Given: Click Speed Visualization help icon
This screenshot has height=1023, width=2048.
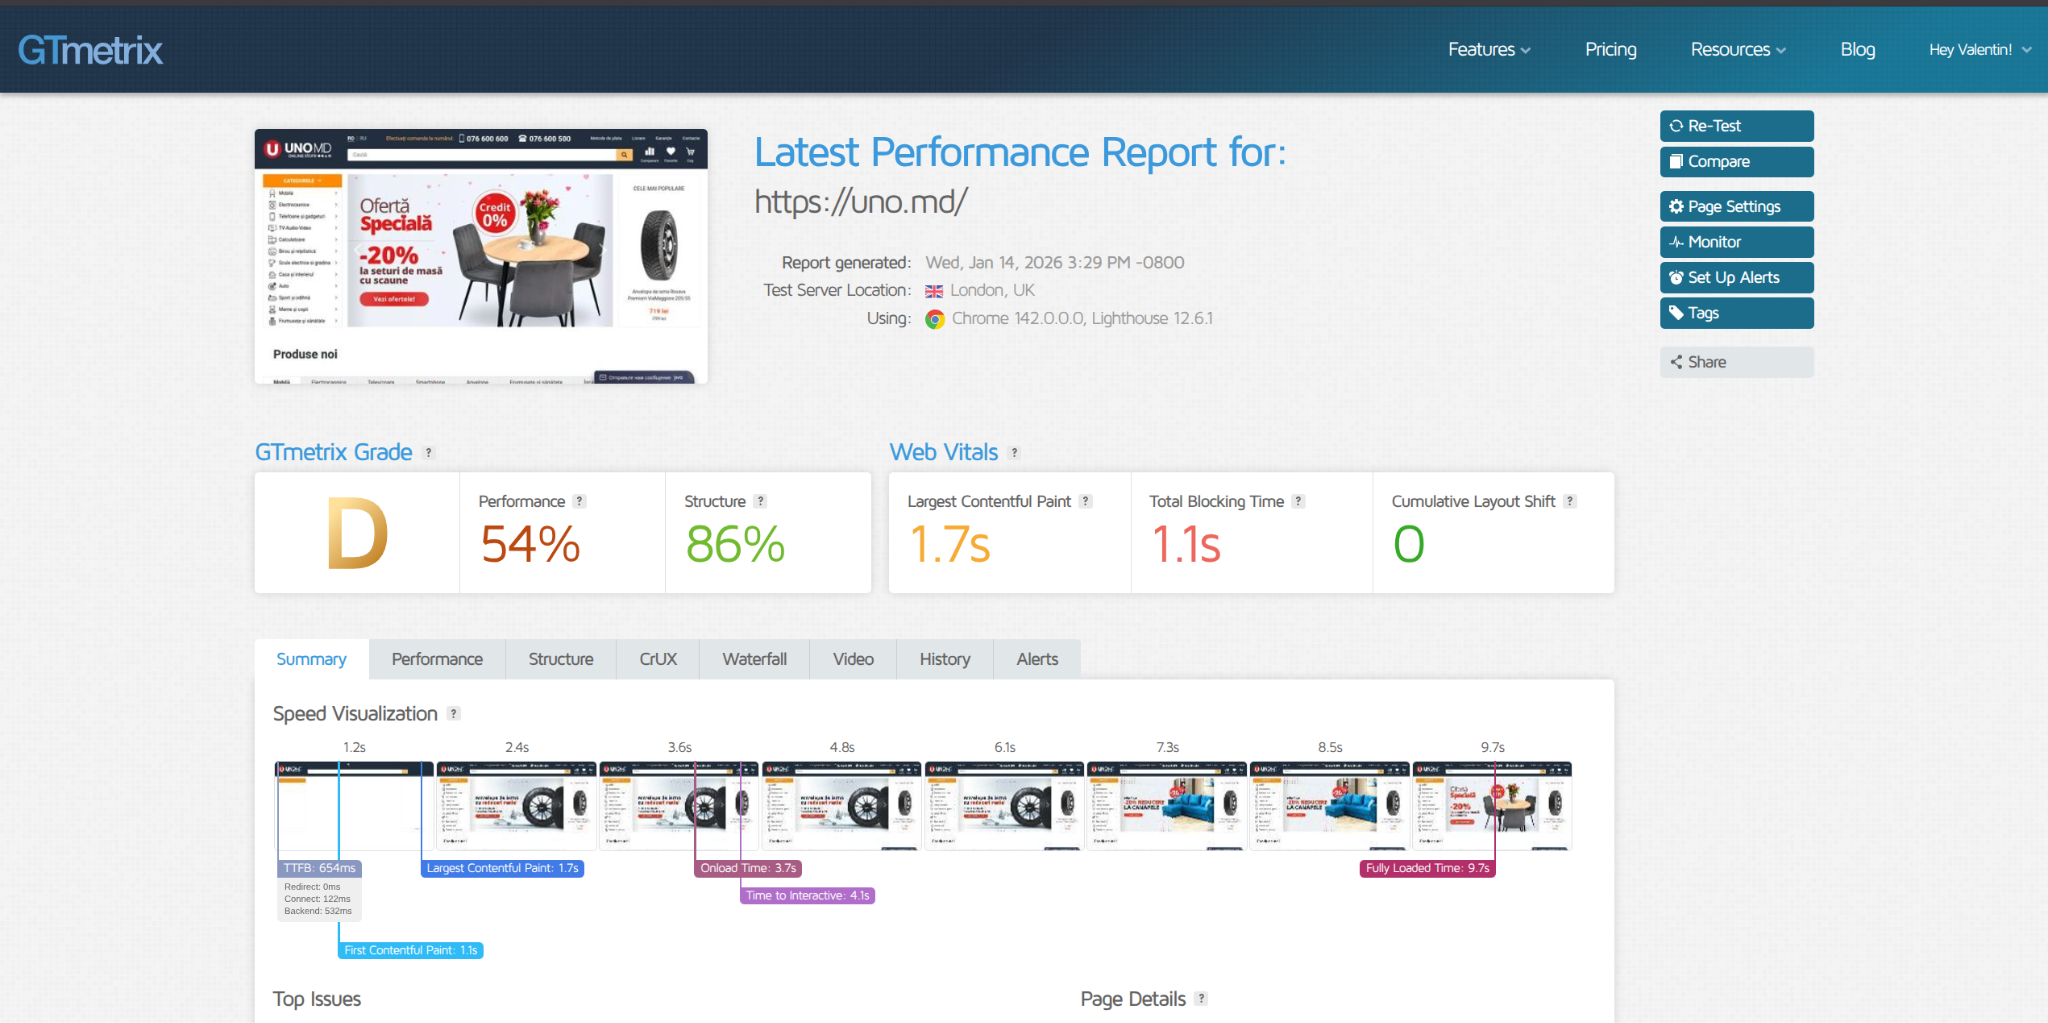Looking at the screenshot, I should pos(454,714).
